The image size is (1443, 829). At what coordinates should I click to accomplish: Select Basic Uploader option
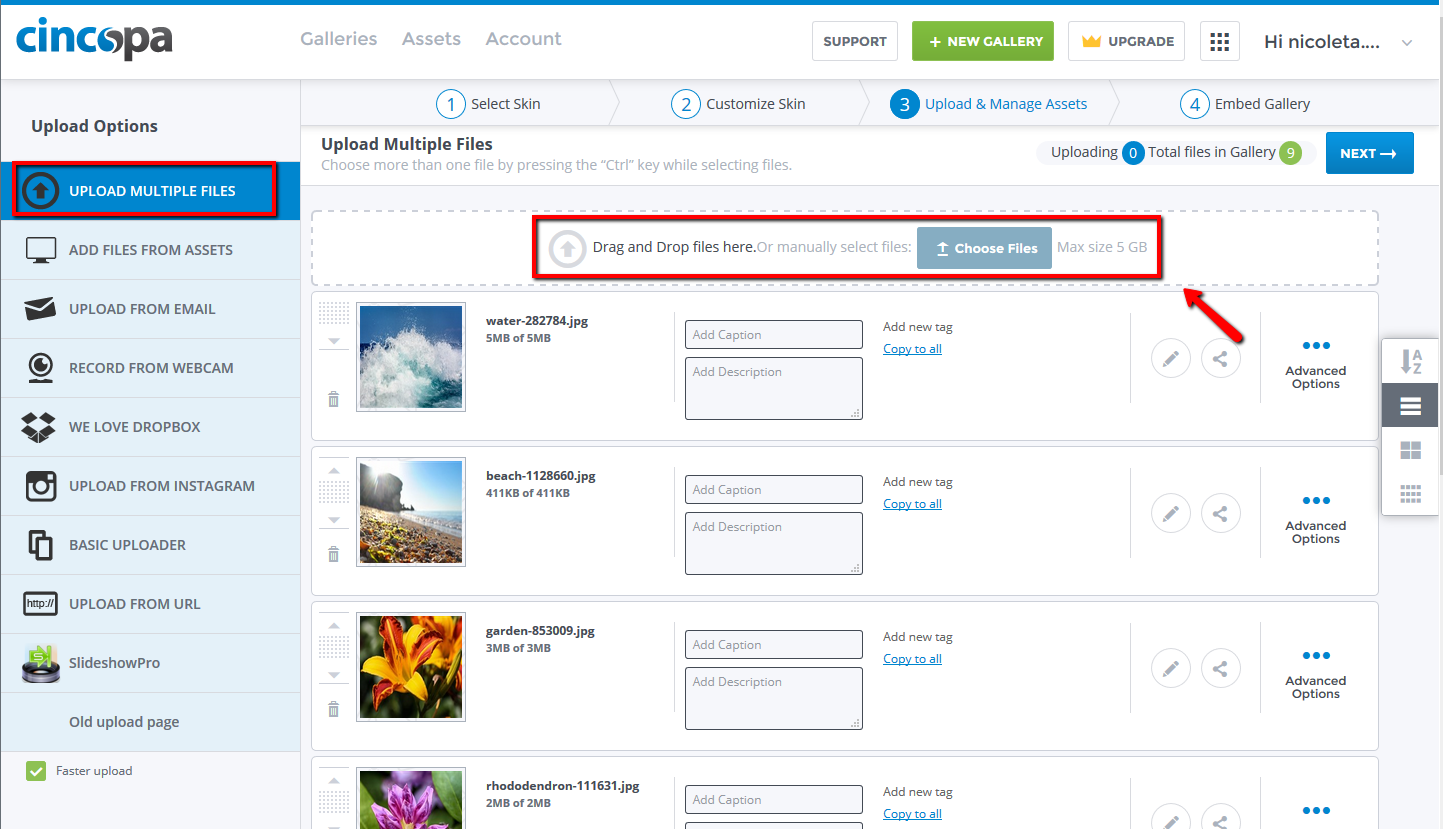coord(150,545)
